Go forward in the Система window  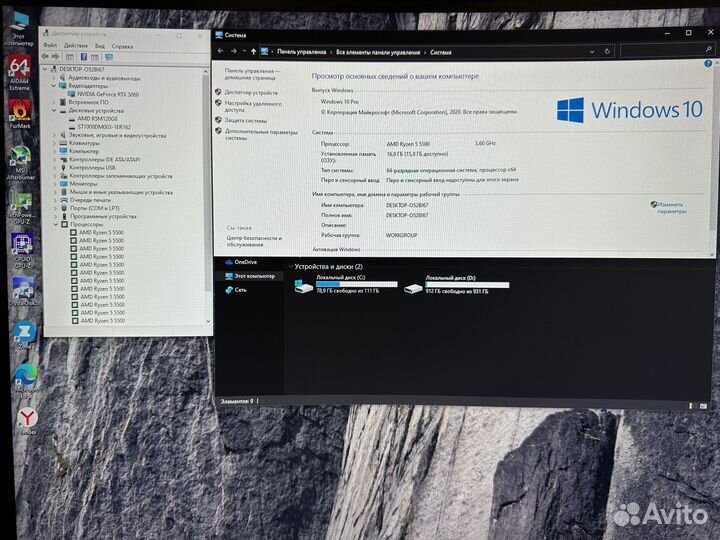point(234,51)
